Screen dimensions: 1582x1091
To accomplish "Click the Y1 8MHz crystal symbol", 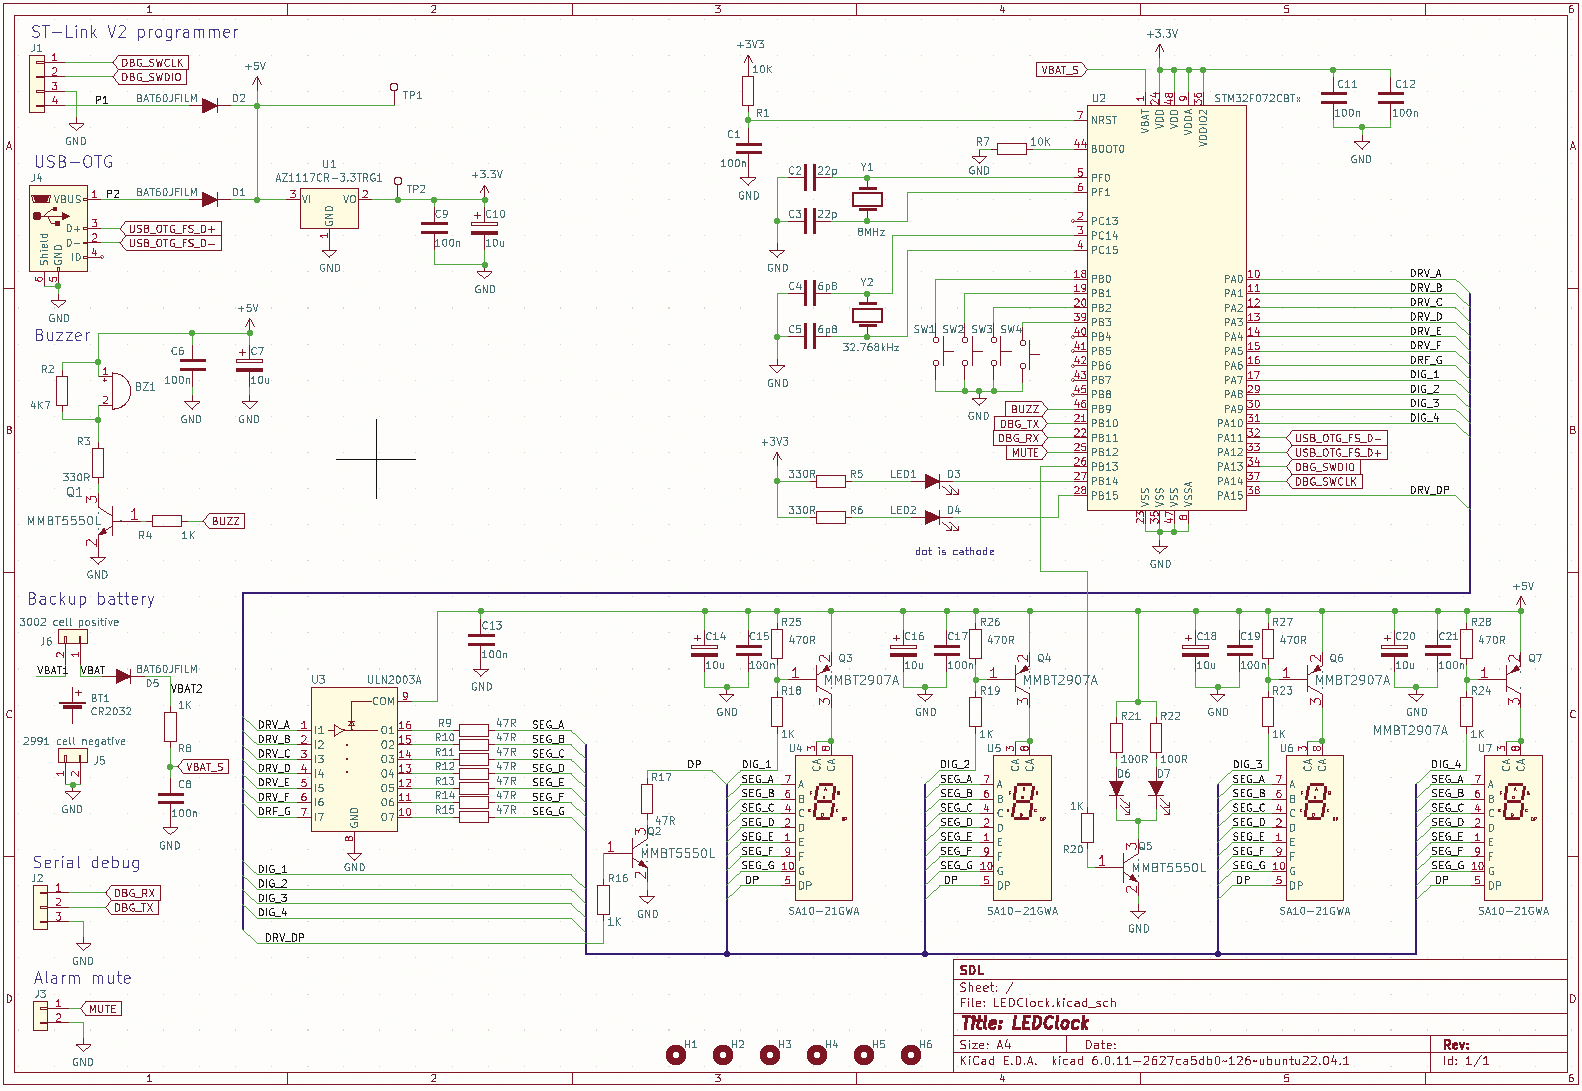I will tap(867, 199).
